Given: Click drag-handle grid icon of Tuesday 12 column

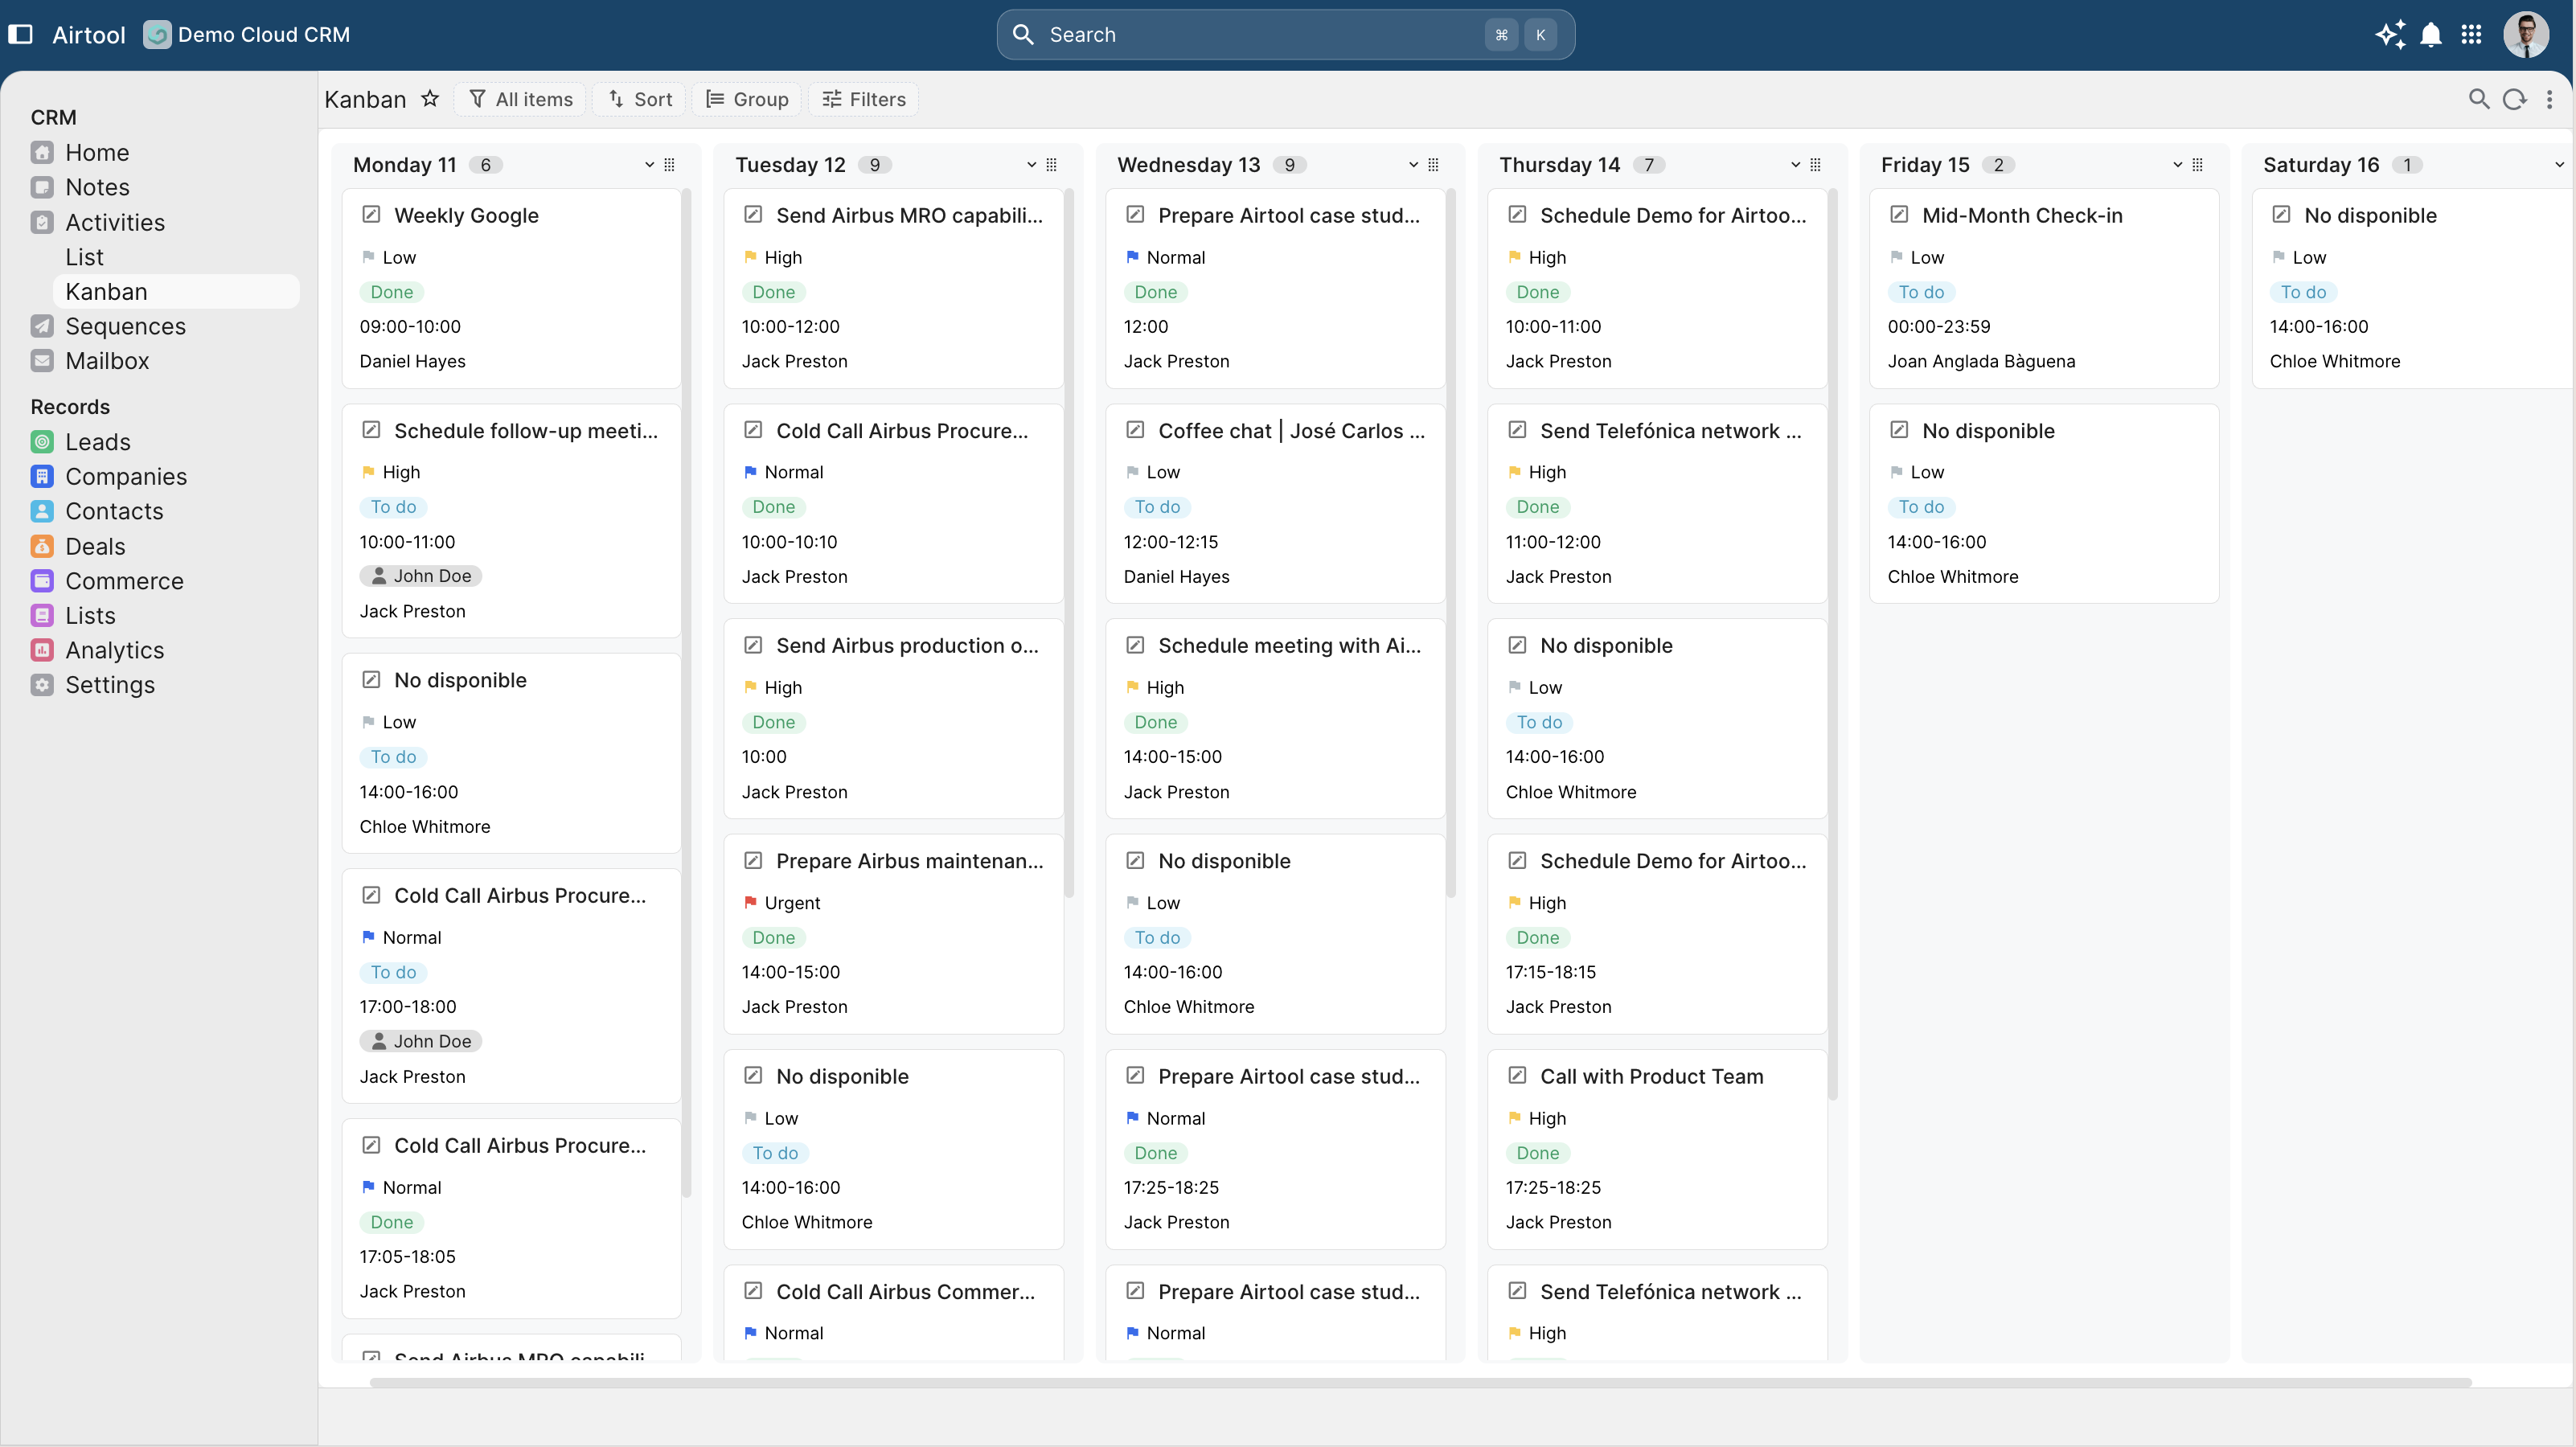Looking at the screenshot, I should pyautogui.click(x=1051, y=164).
